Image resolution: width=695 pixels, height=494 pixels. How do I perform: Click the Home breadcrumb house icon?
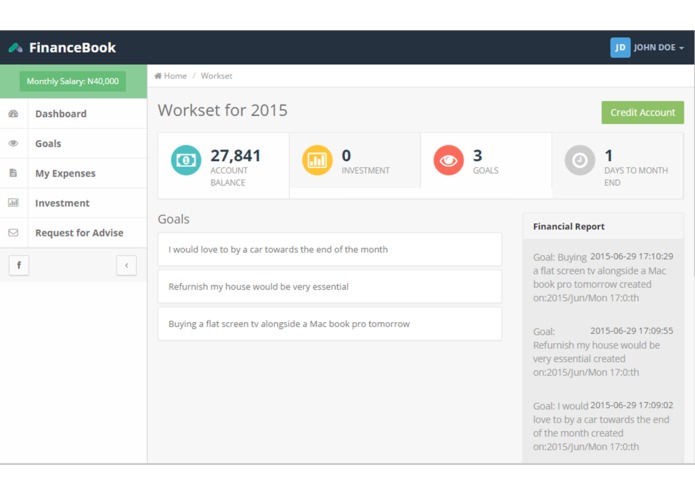158,76
